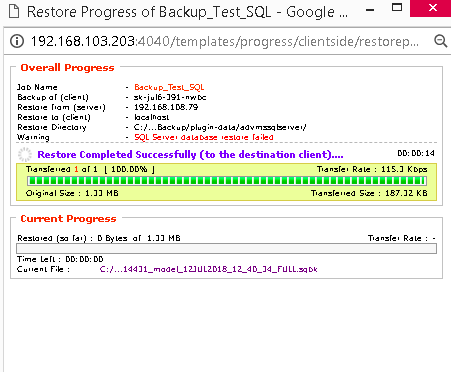This screenshot has height=372, width=451.
Task: Click the Transfer Rate 115.3 Kbps text
Action: [x=372, y=169]
